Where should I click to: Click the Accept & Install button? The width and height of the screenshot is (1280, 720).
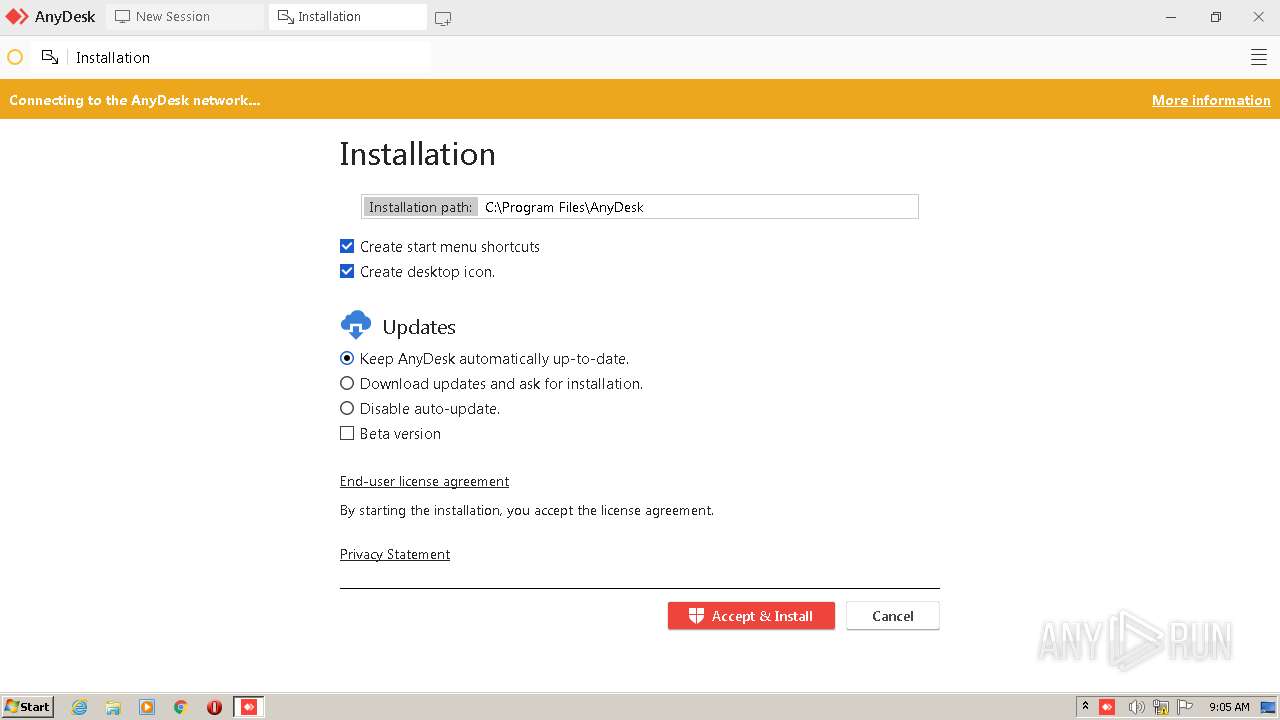[751, 616]
